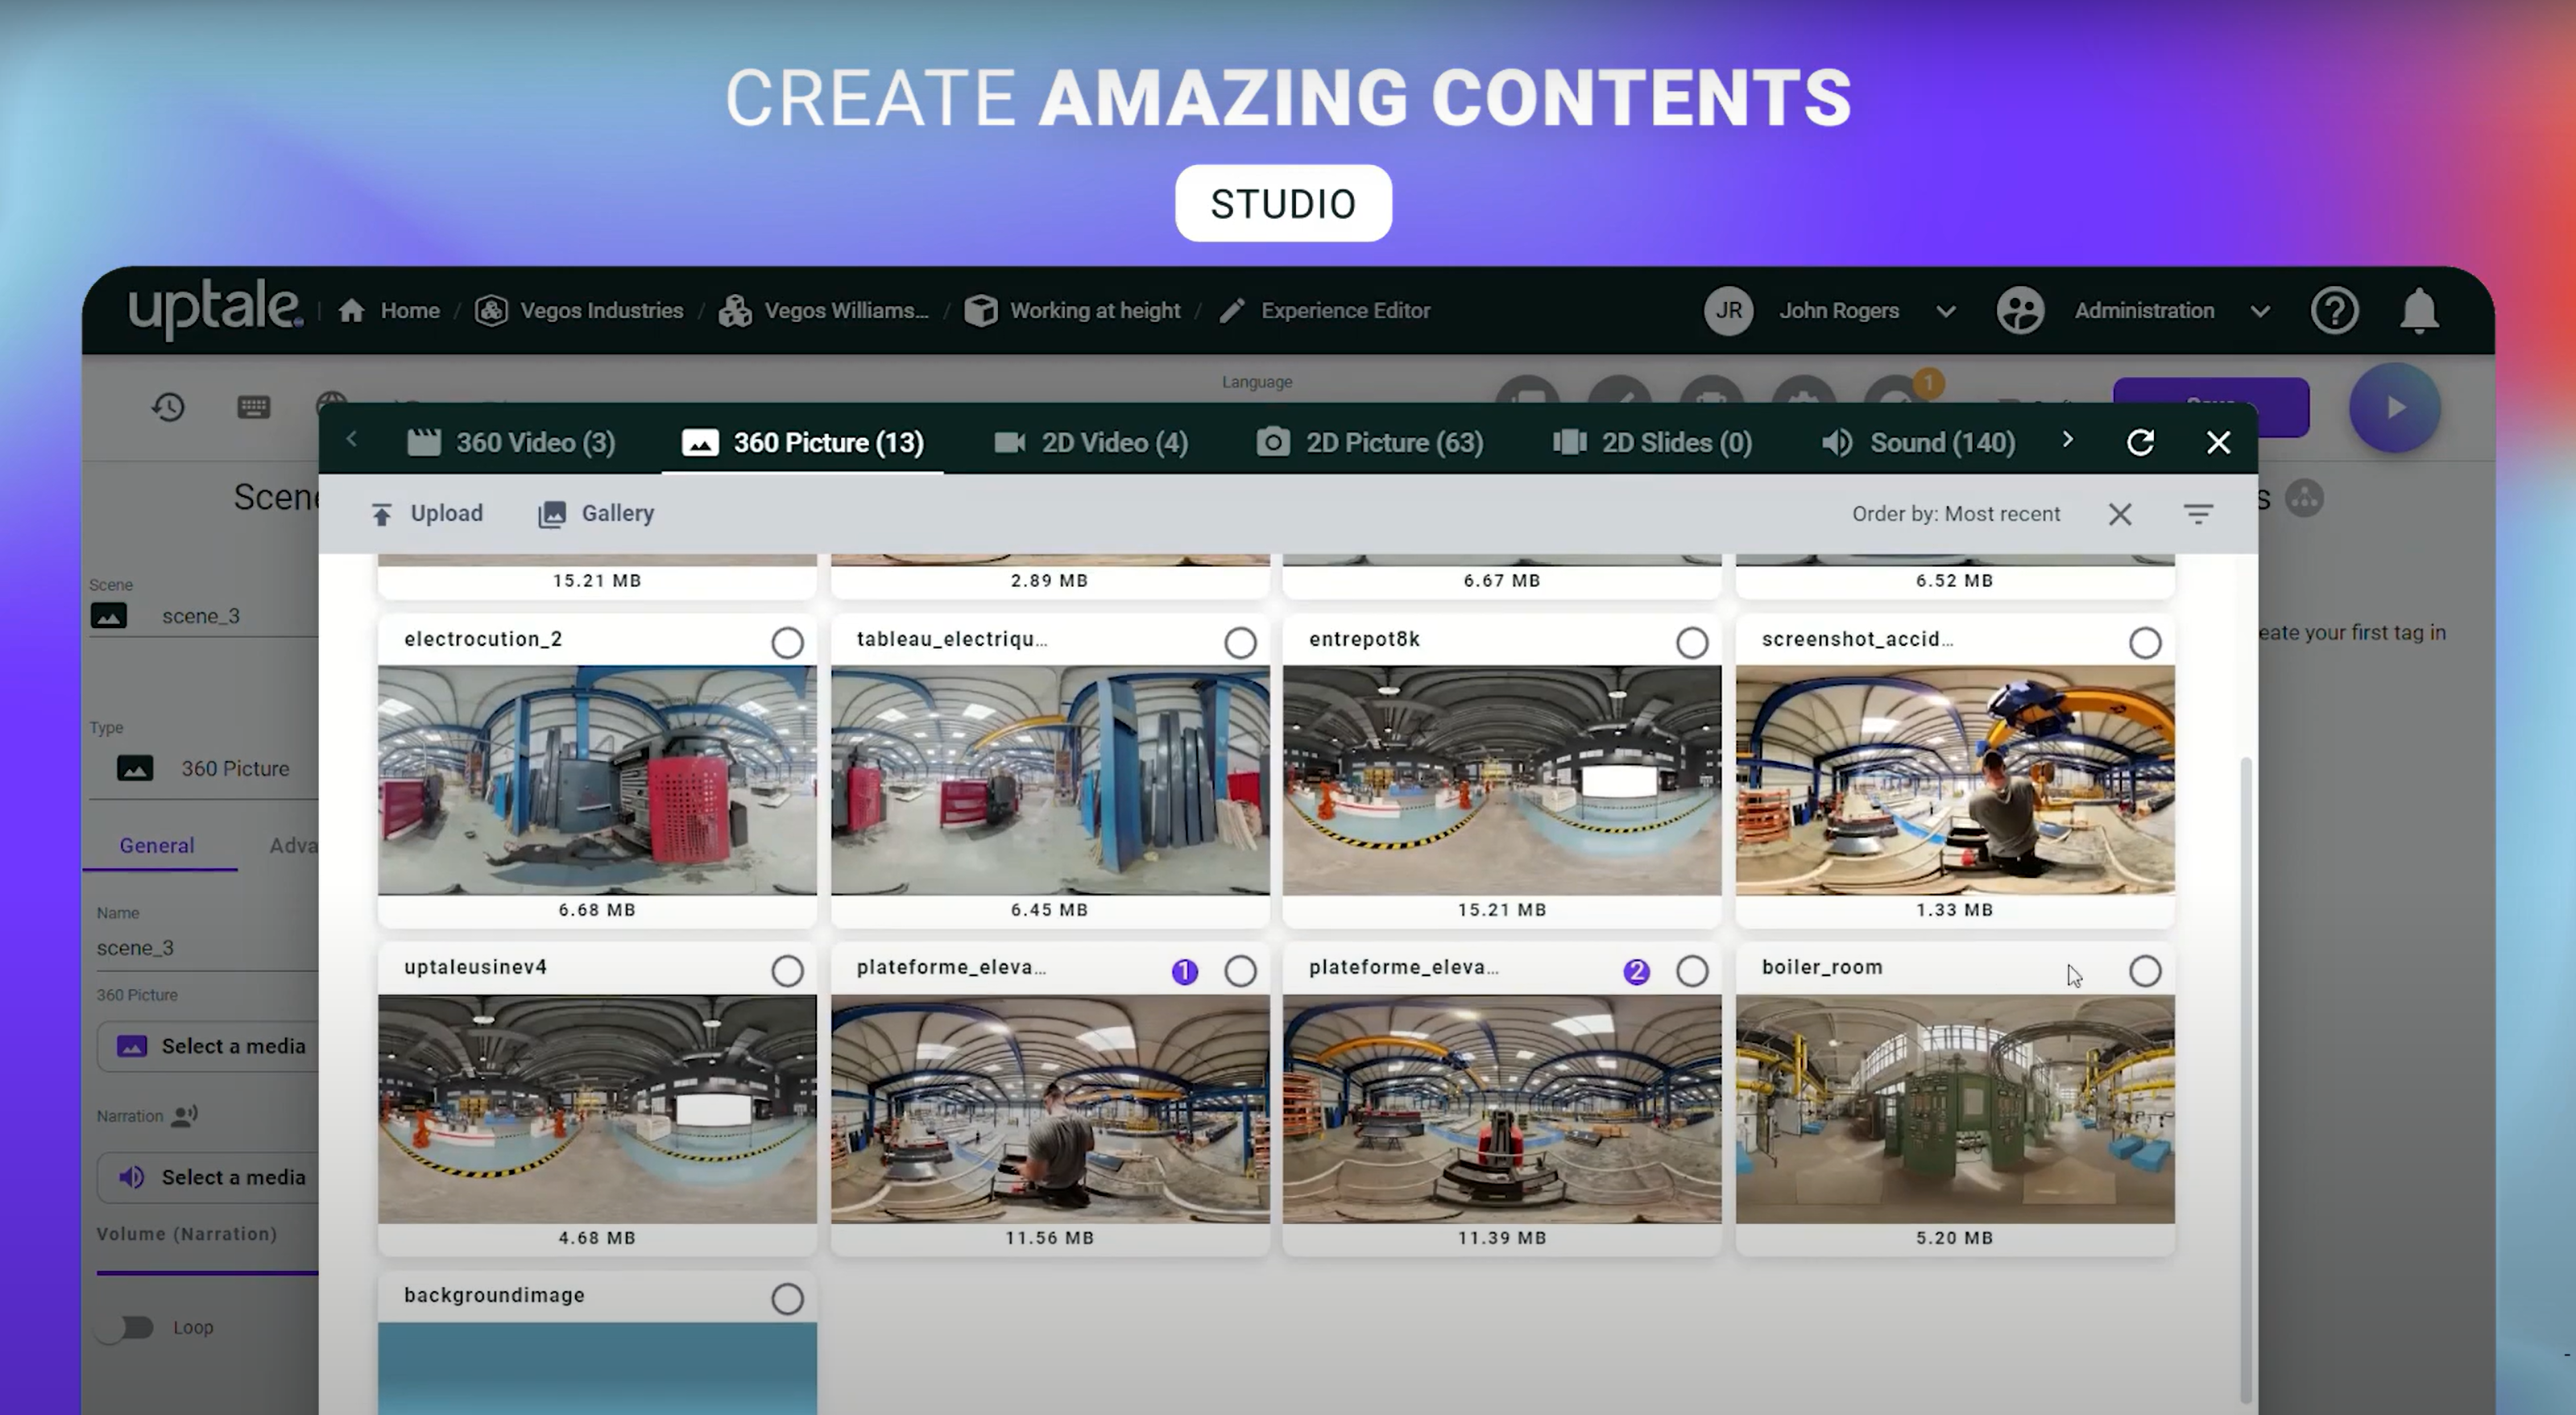
Task: Select the electrocution_2 radio button
Action: pyautogui.click(x=787, y=643)
